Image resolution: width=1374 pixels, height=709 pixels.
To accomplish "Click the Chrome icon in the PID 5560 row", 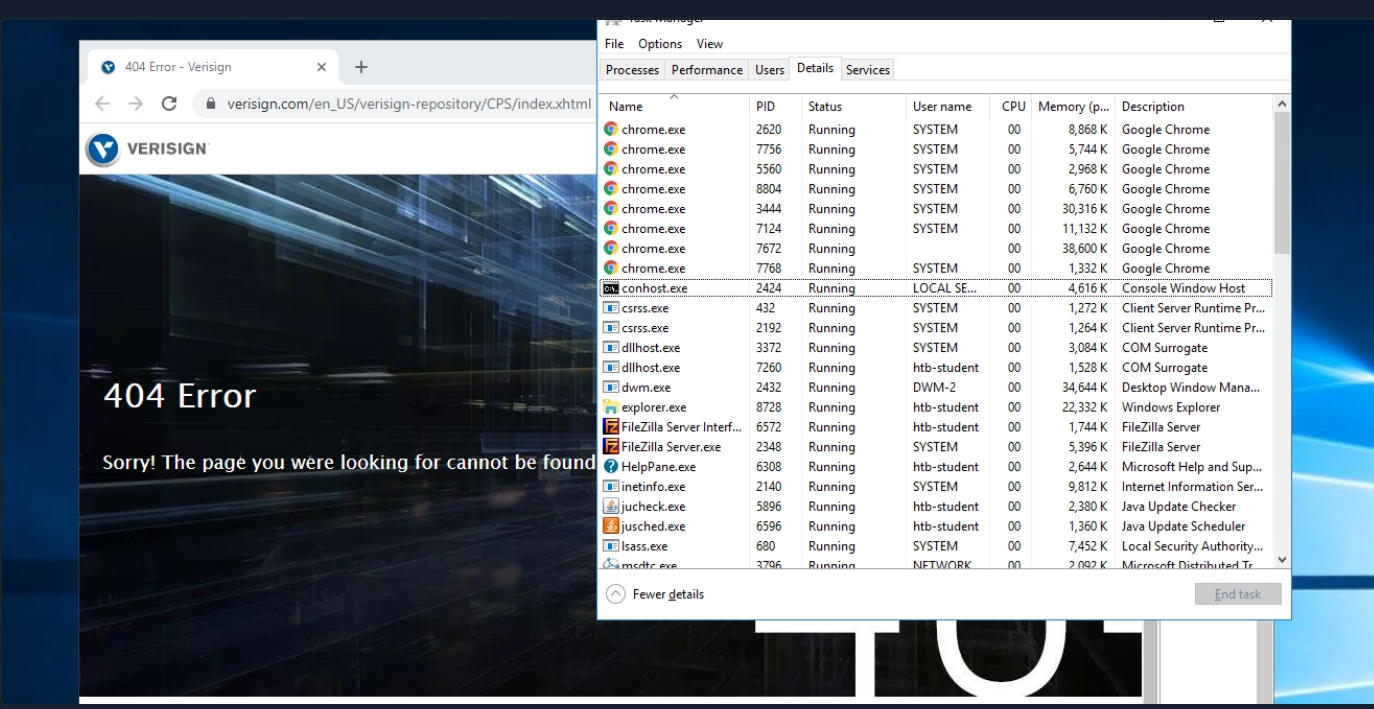I will [611, 169].
